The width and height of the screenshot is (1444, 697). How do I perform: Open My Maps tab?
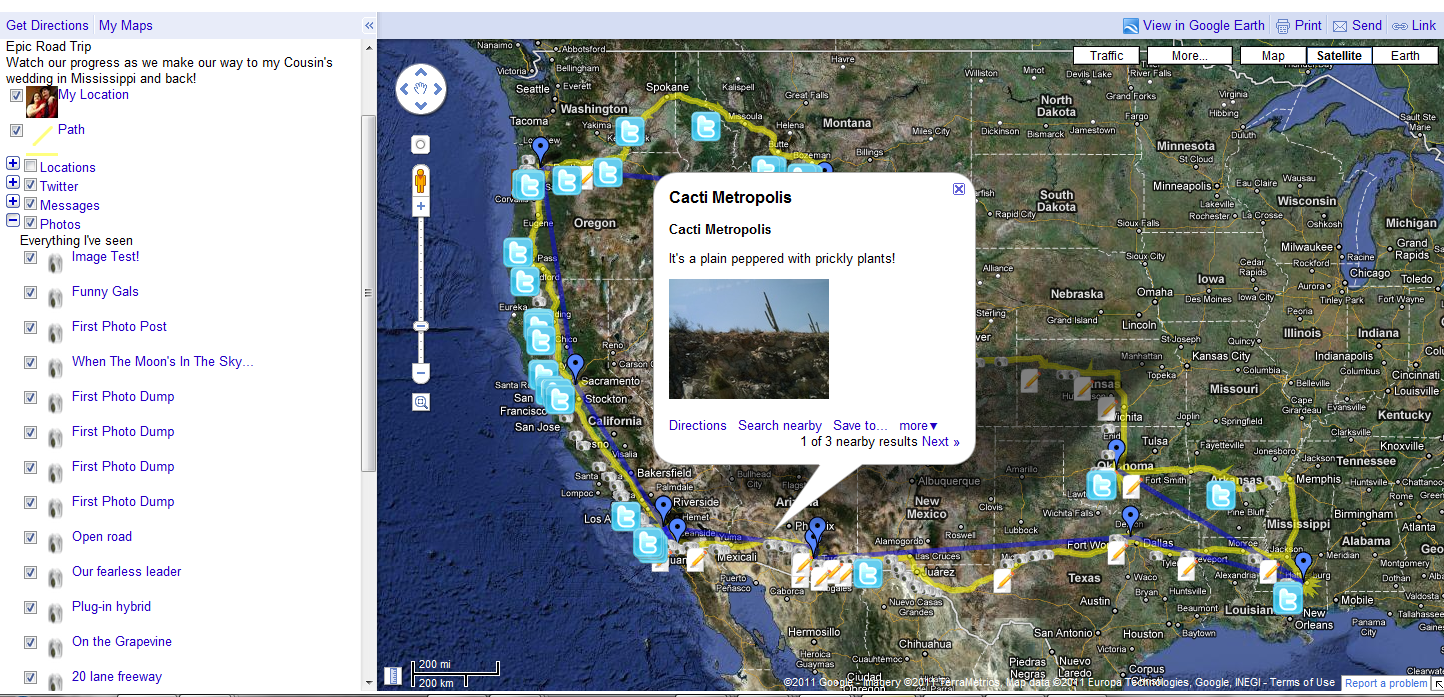126,25
